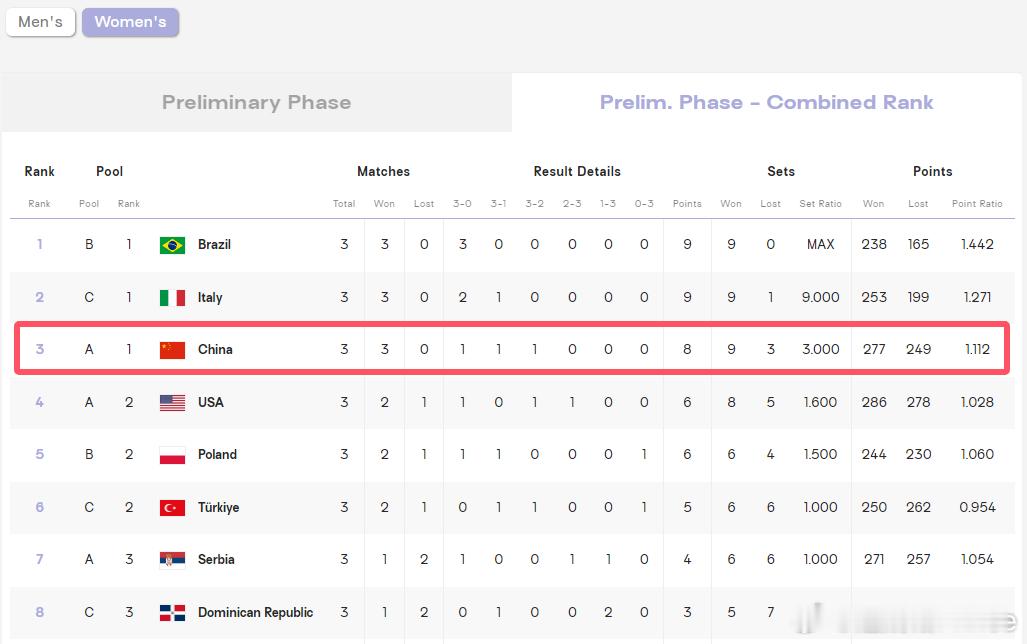Click the USA flag icon
Image resolution: width=1027 pixels, height=644 pixels.
click(x=172, y=403)
